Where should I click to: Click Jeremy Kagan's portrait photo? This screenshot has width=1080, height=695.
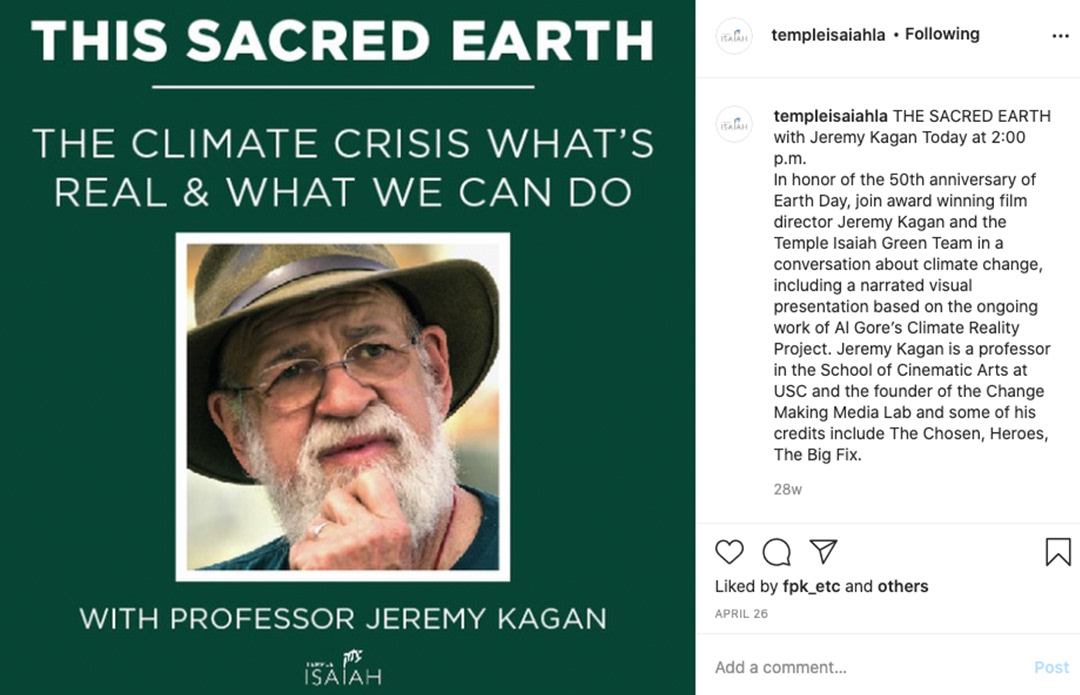tap(343, 407)
